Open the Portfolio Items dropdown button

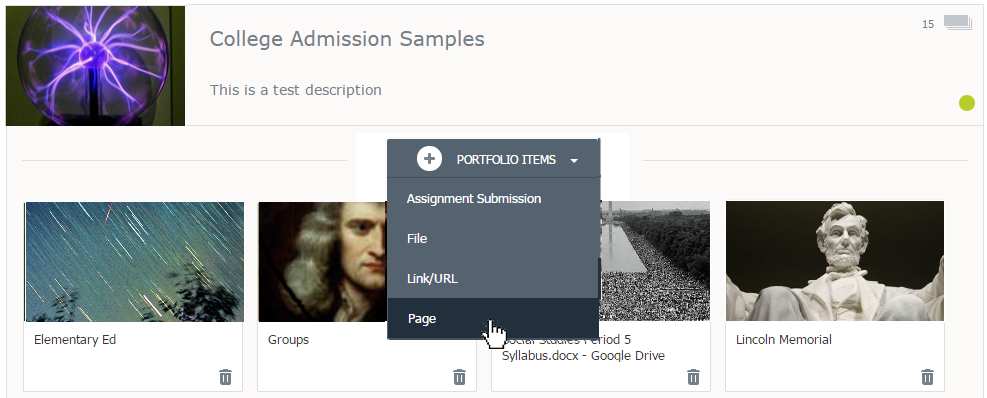point(494,159)
